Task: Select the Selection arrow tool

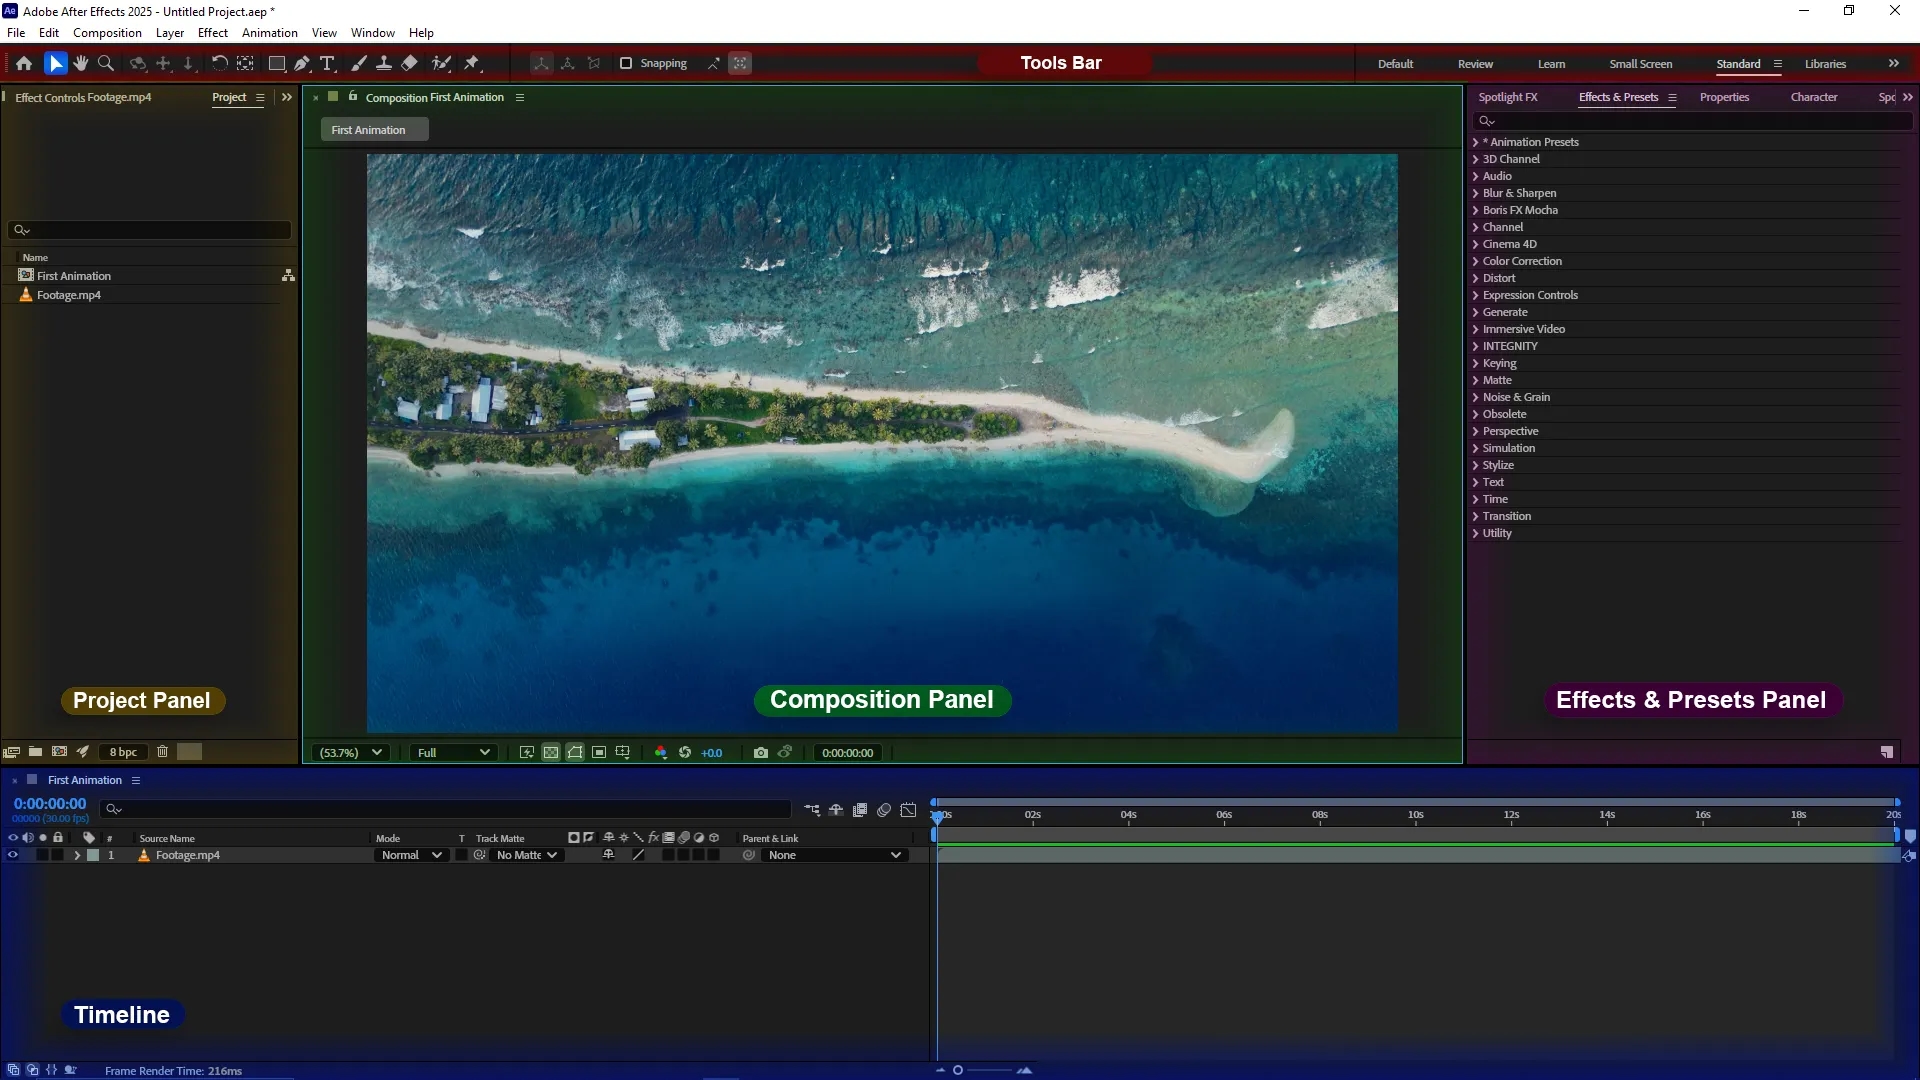Action: coord(55,63)
